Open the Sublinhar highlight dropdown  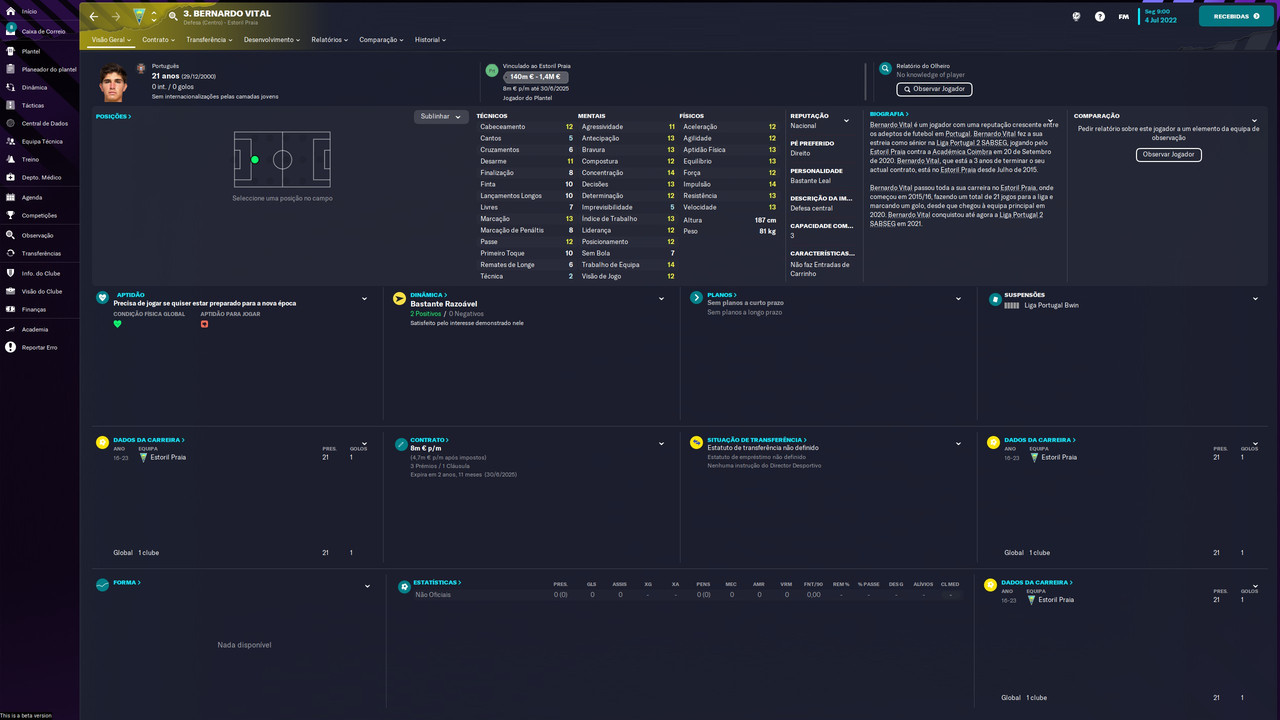click(441, 117)
